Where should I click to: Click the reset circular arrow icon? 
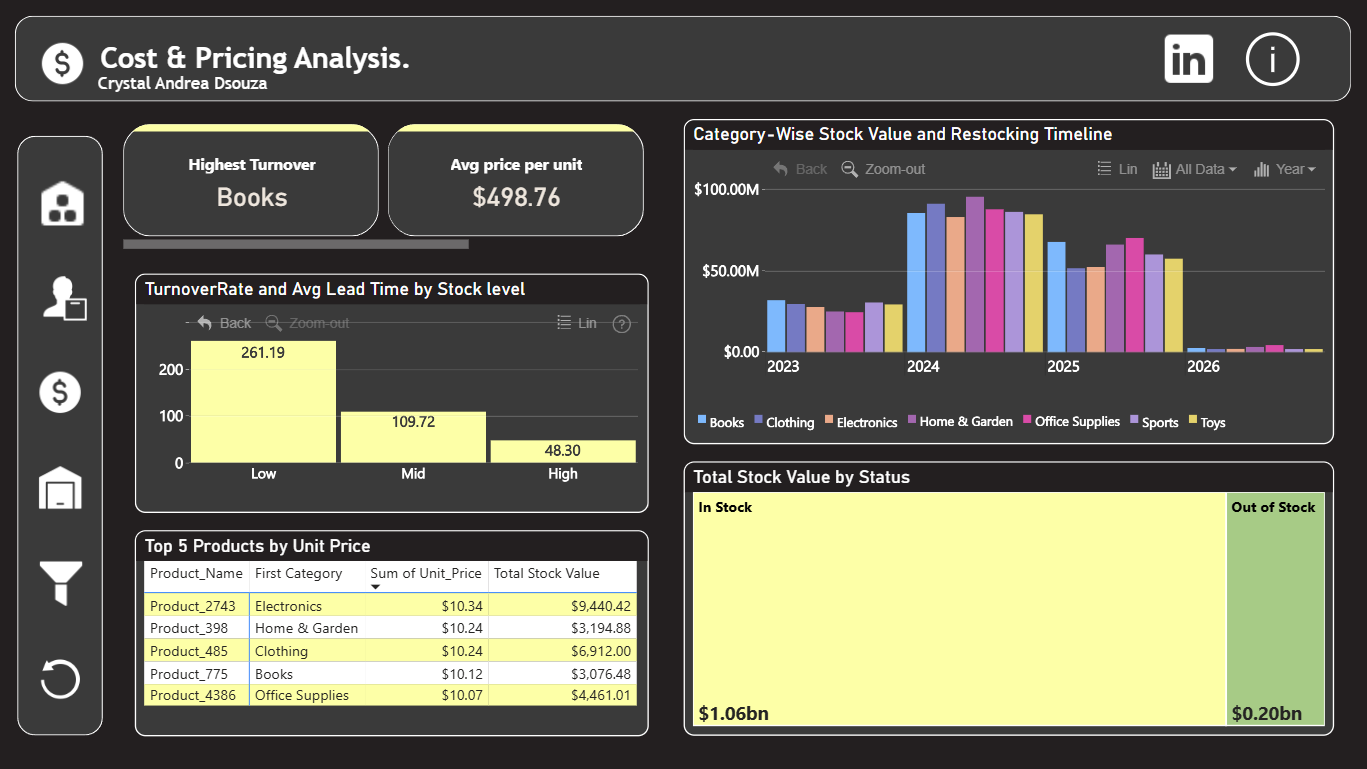pos(60,679)
